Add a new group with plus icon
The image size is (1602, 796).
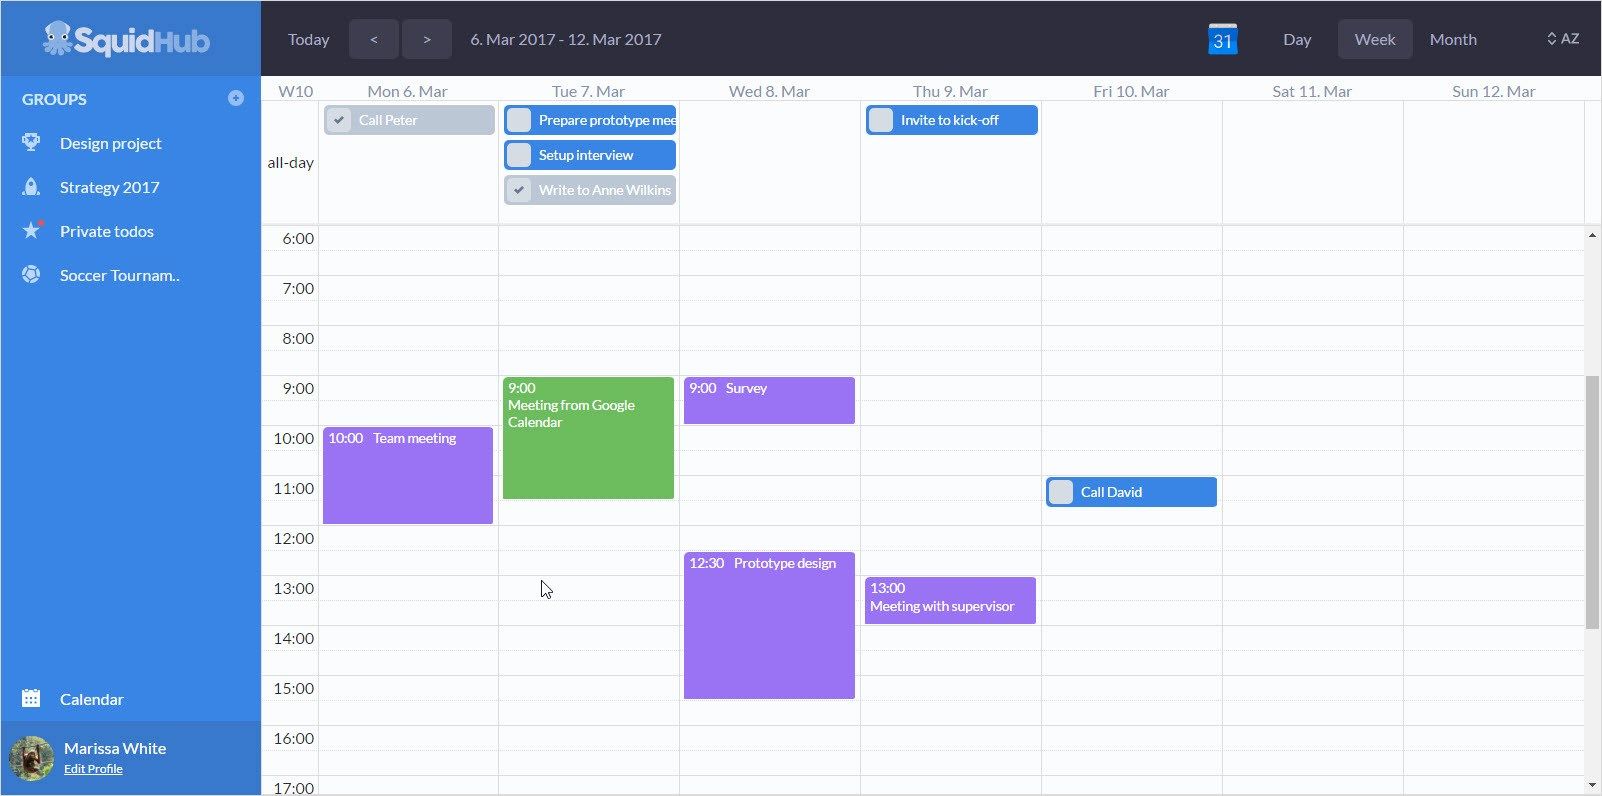pos(236,98)
